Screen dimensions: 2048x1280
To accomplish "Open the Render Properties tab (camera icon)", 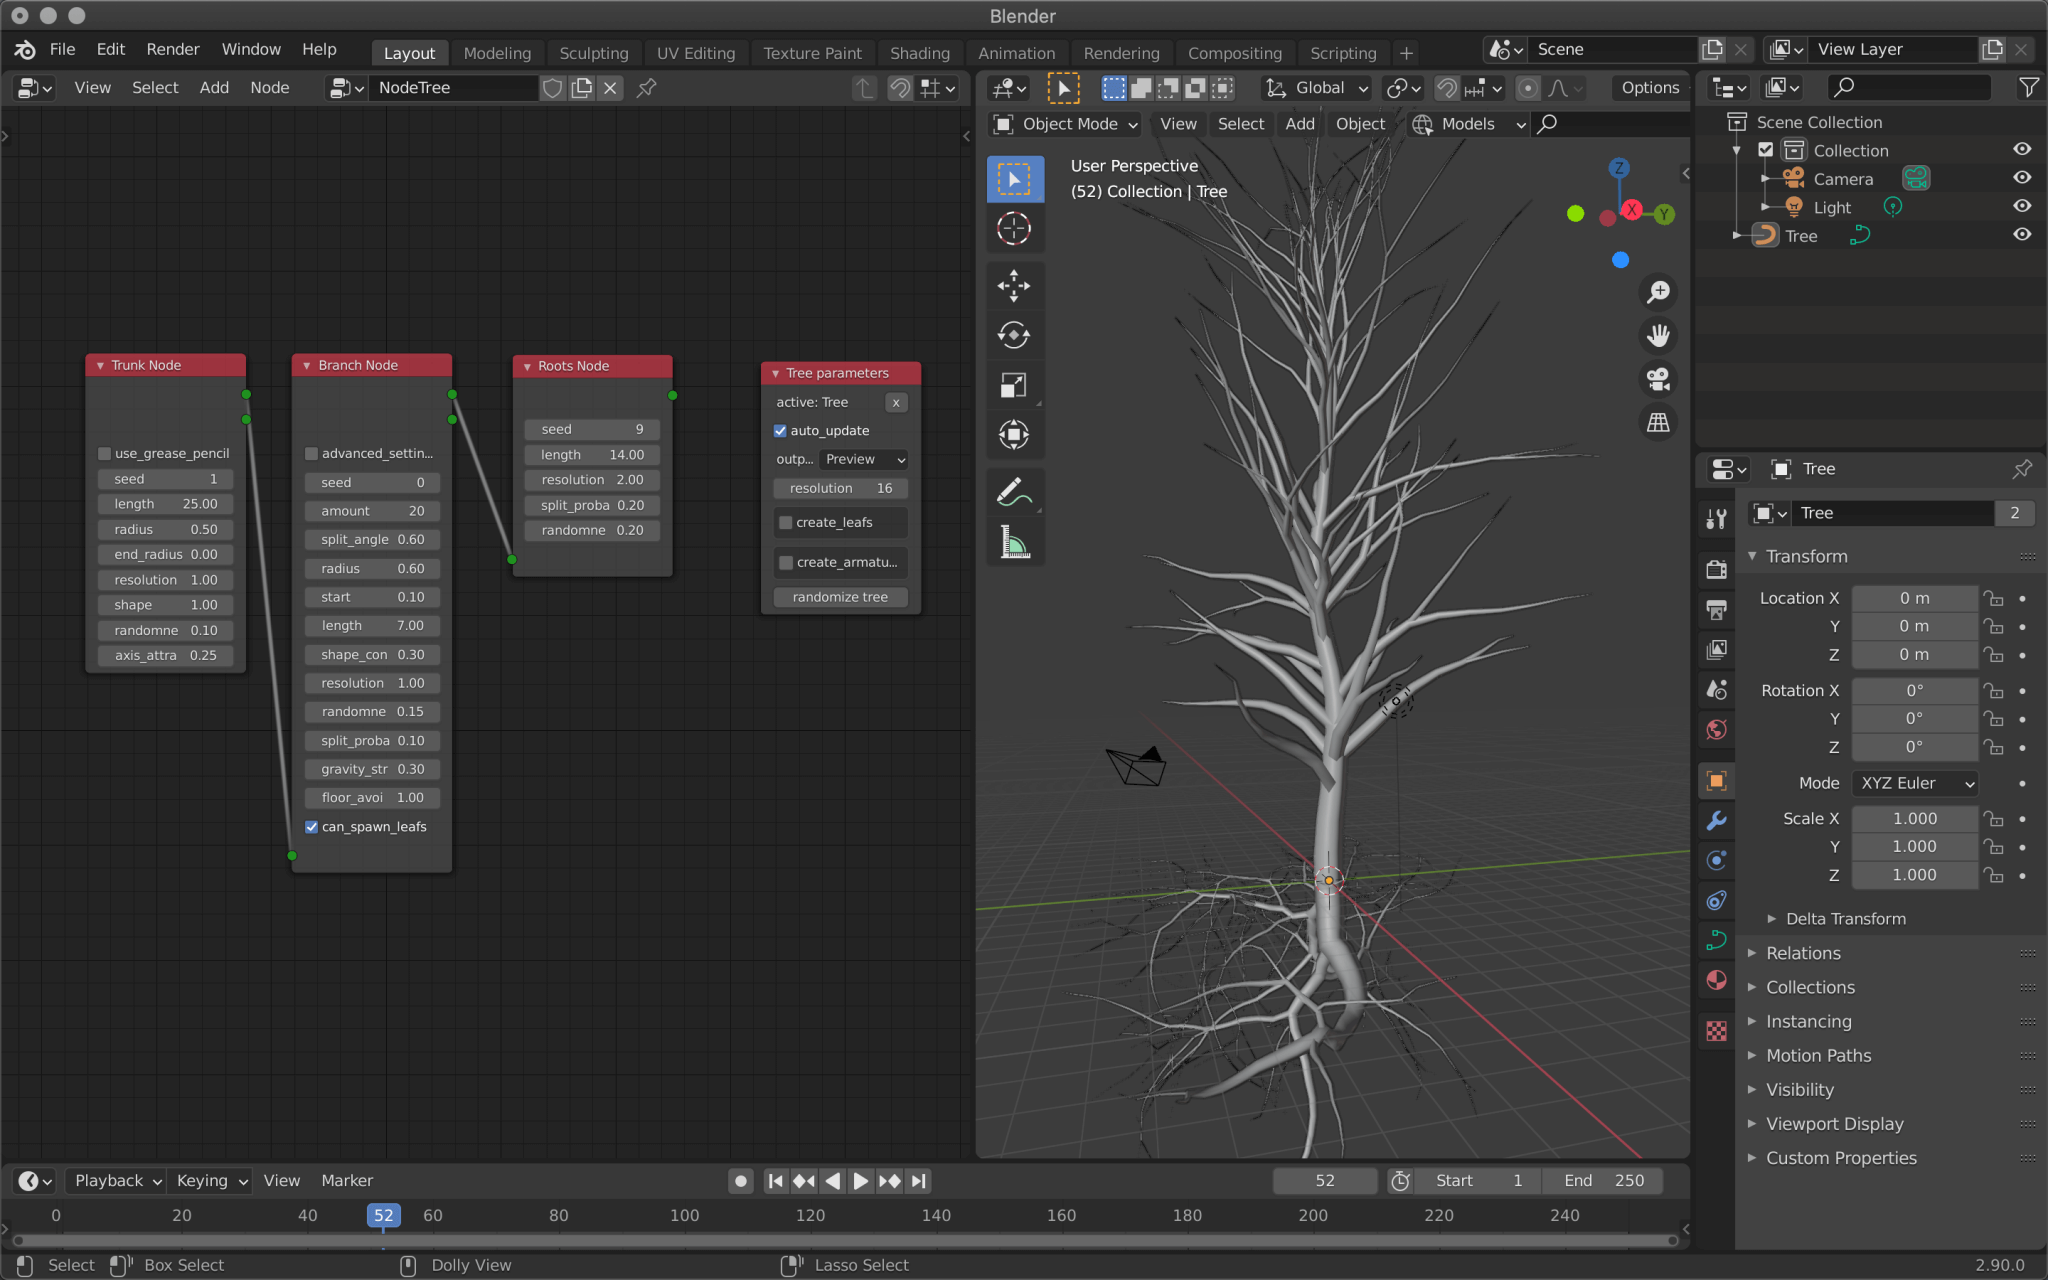I will tap(1717, 569).
